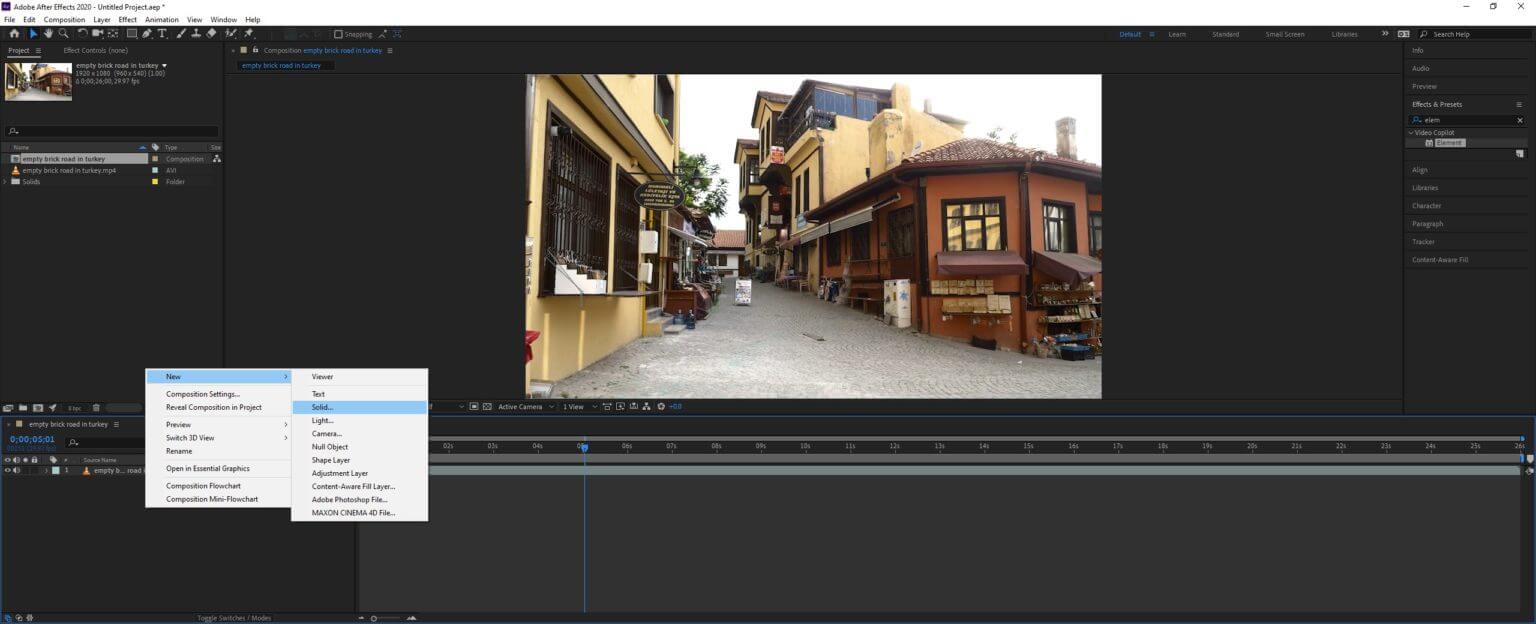Select the Horizontal Type tool

(x=163, y=33)
